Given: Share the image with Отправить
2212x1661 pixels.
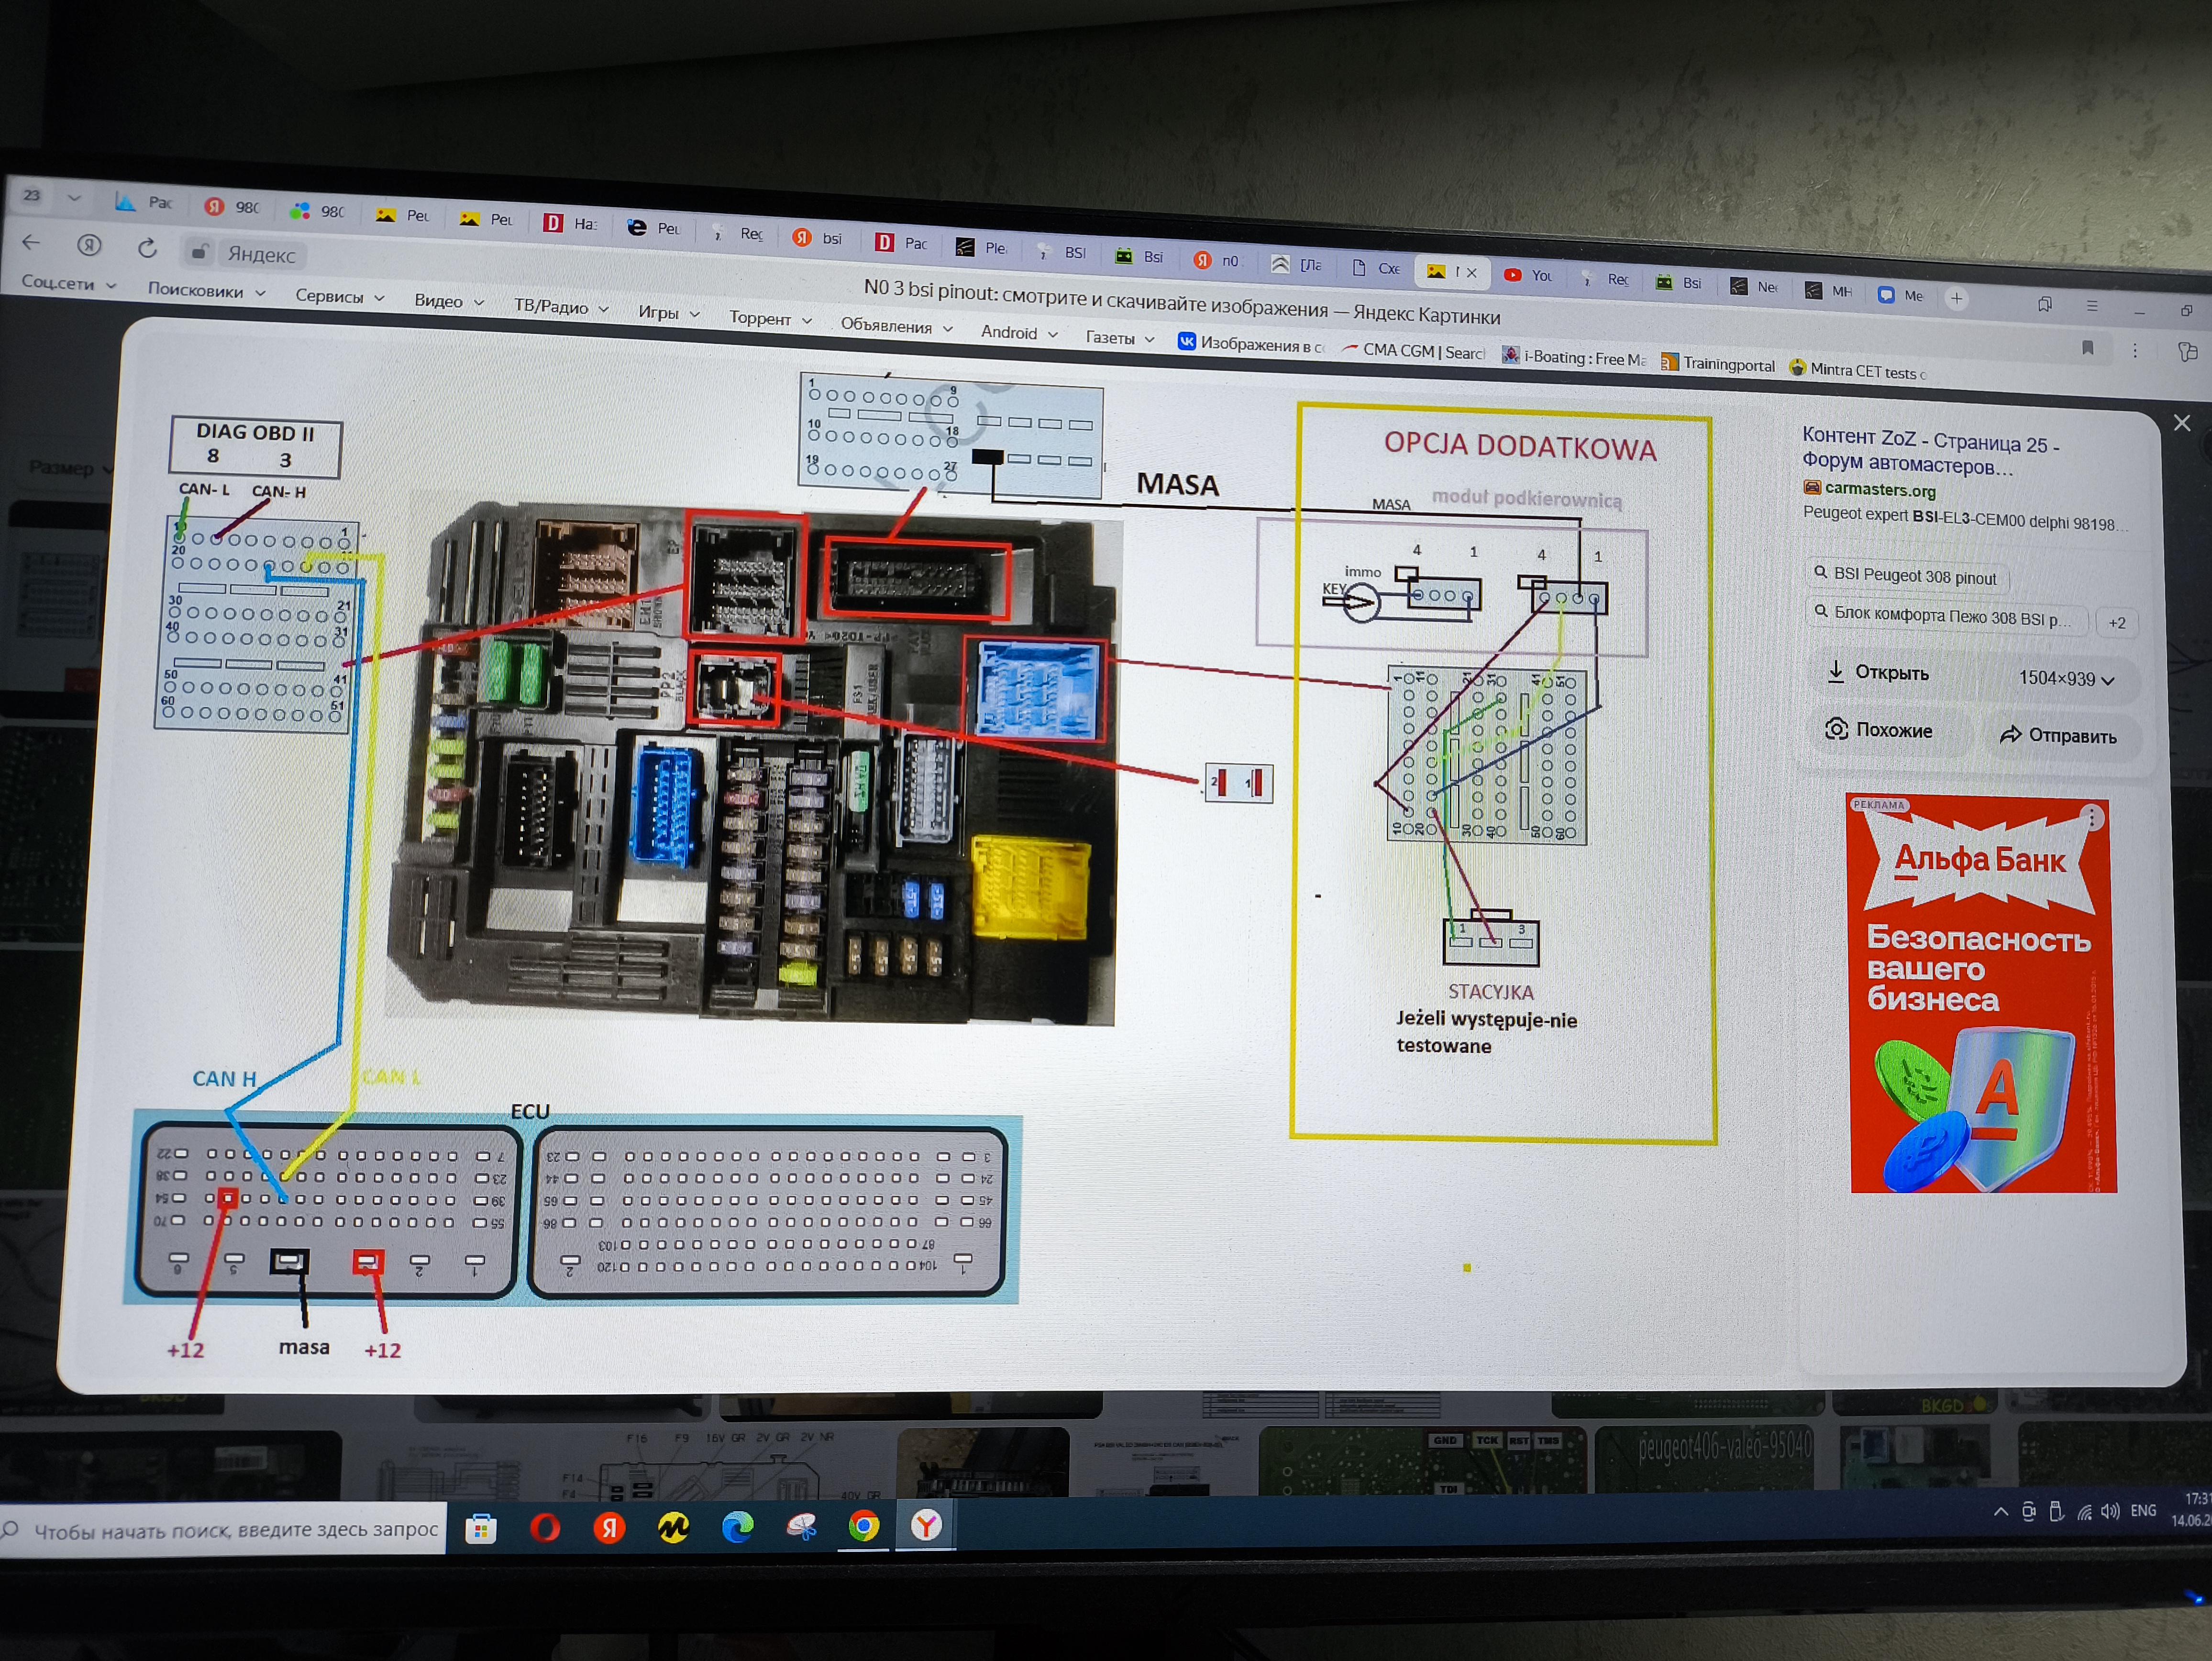Looking at the screenshot, I should [x=2058, y=735].
